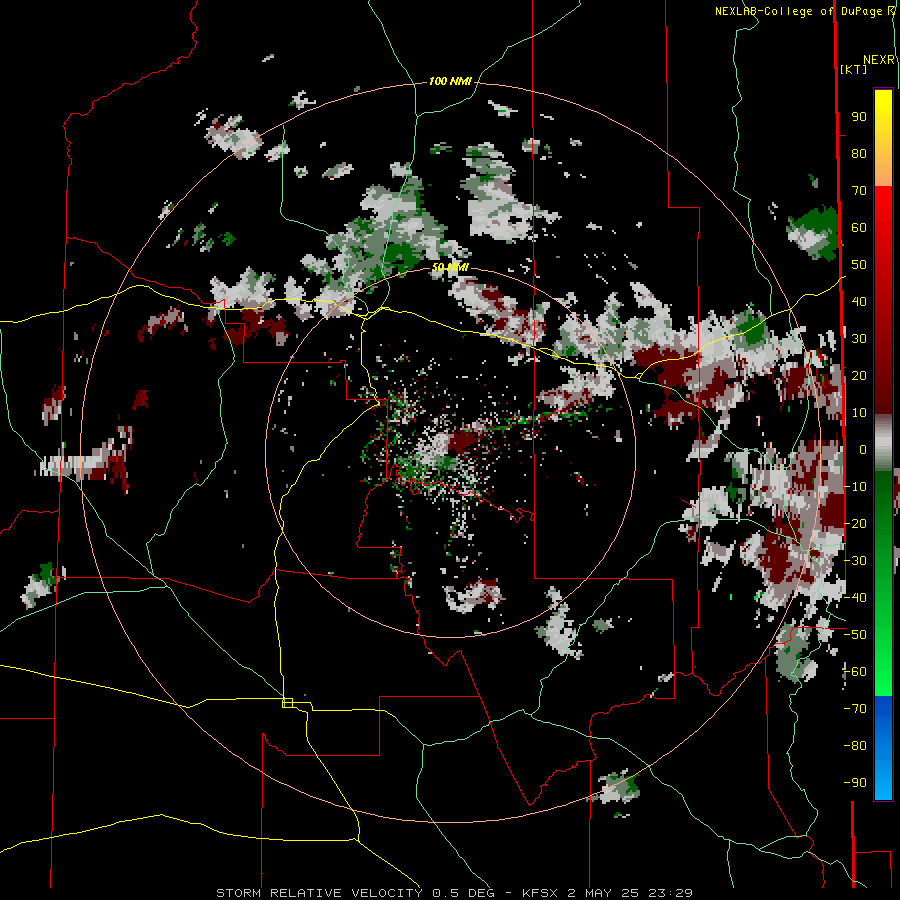
Task: Click the 50 value on the velocity scale
Action: 859,265
